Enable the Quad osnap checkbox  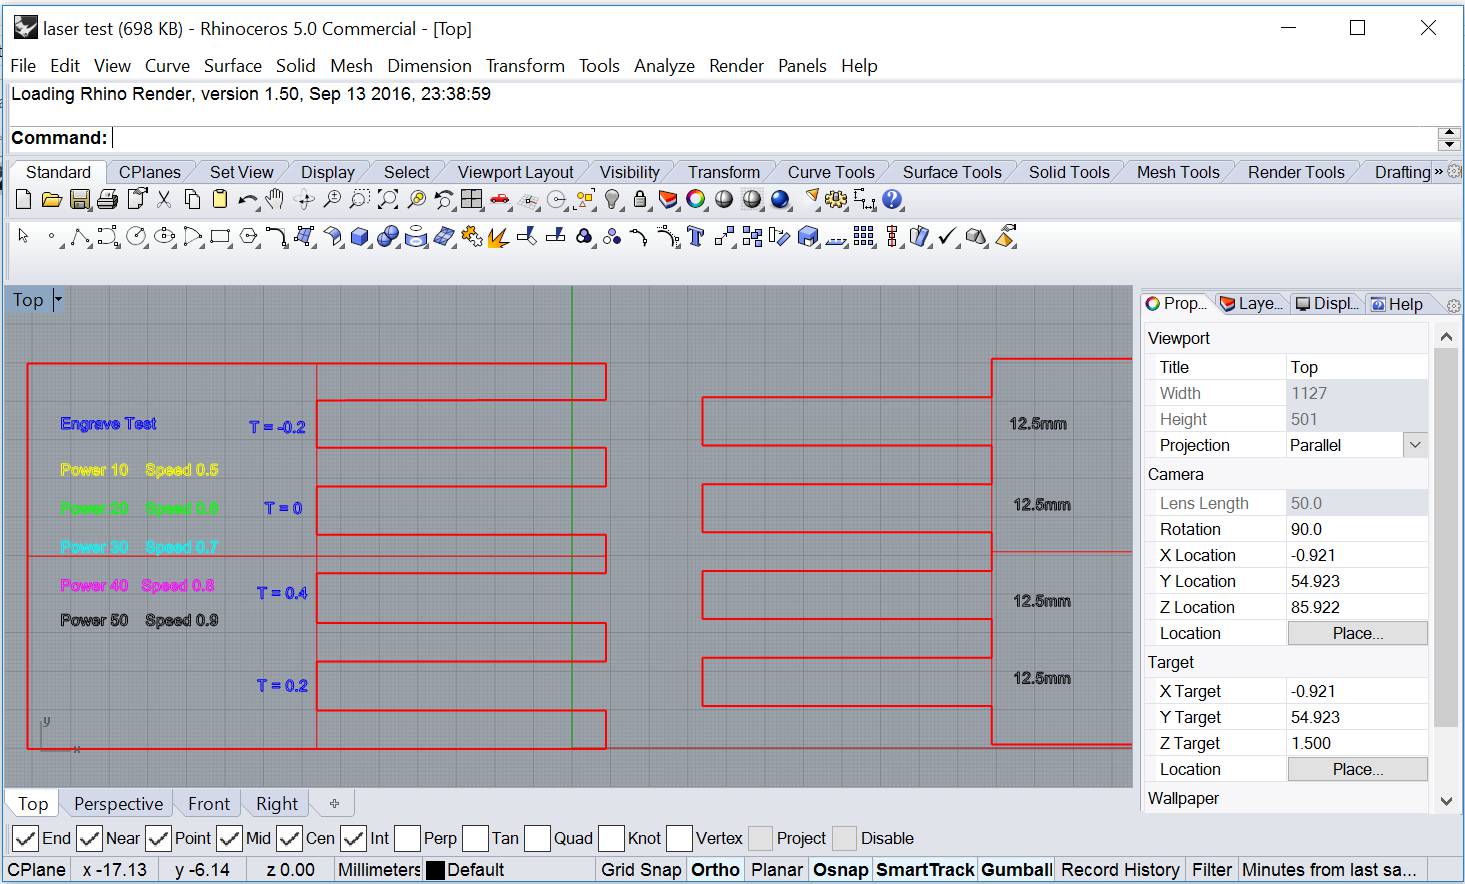[x=537, y=838]
